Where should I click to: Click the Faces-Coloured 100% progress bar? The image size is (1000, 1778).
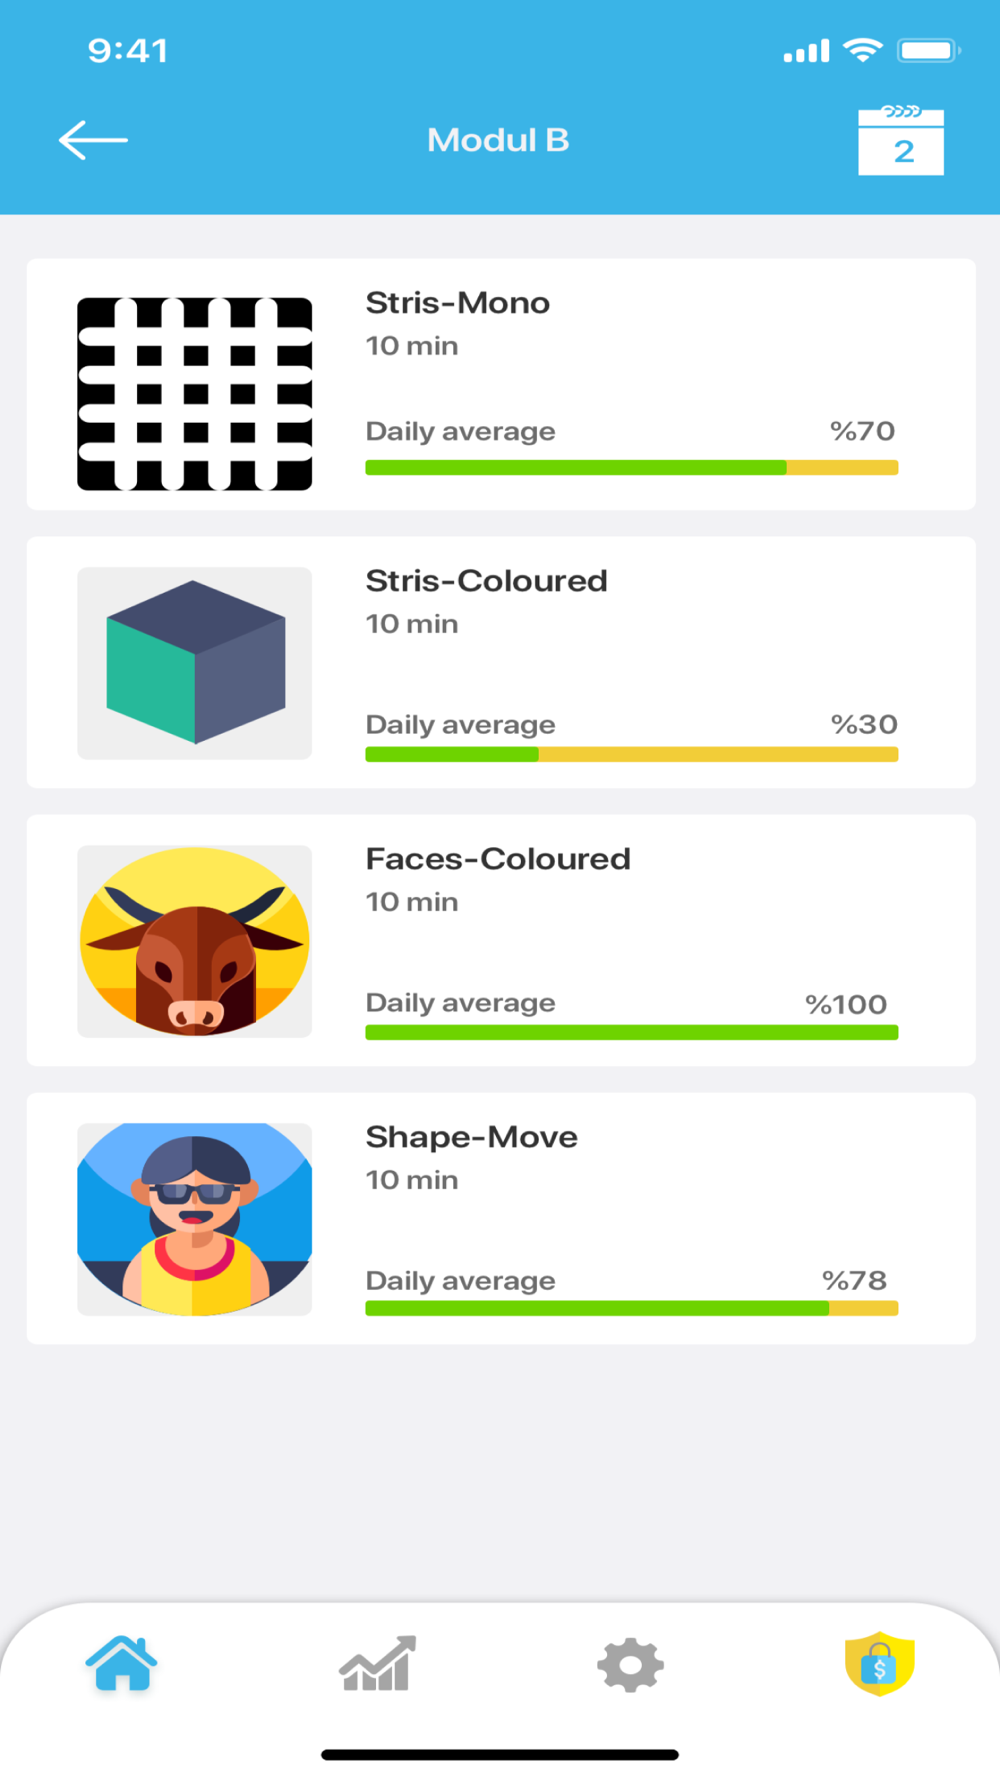pyautogui.click(x=631, y=1032)
